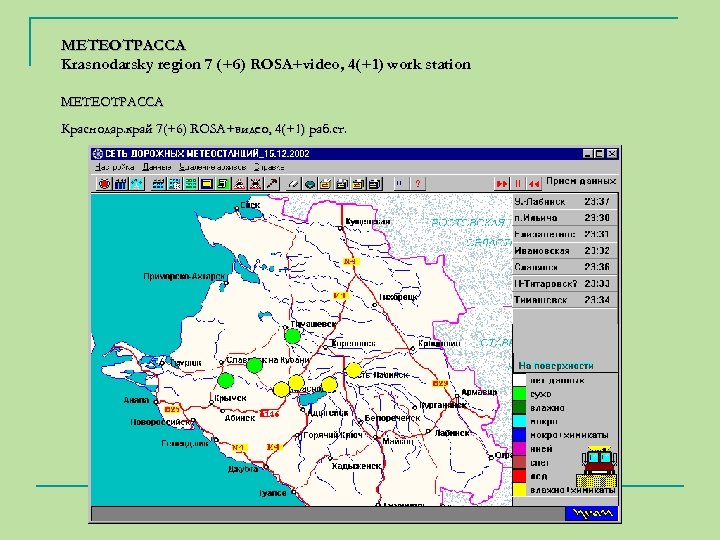Click the dotted grid table toolbar icon

coord(174,184)
